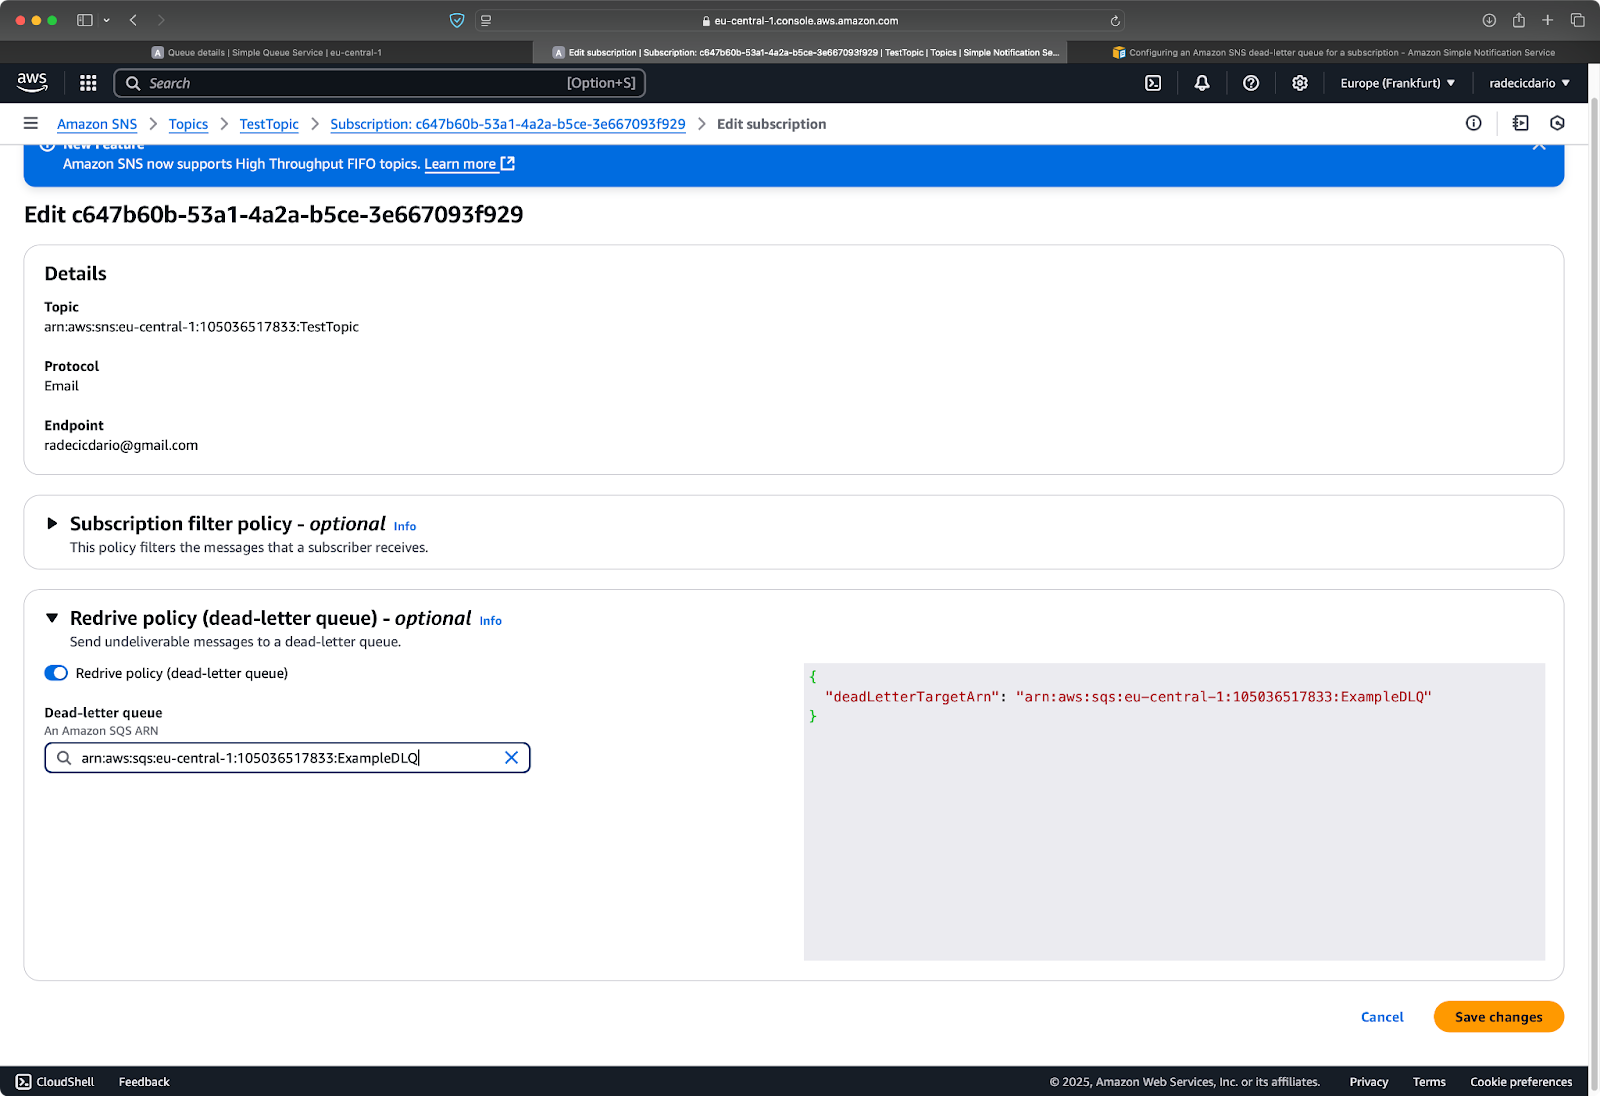The image size is (1600, 1096).
Task: Click the topic ARN text under Topic
Action: point(201,327)
